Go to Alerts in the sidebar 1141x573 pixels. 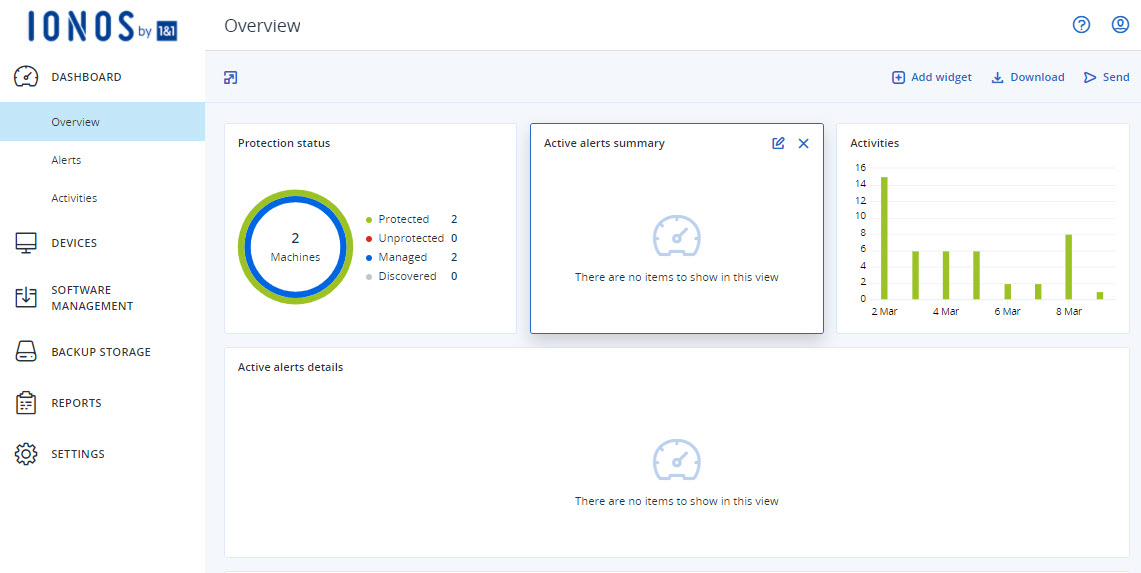point(66,160)
